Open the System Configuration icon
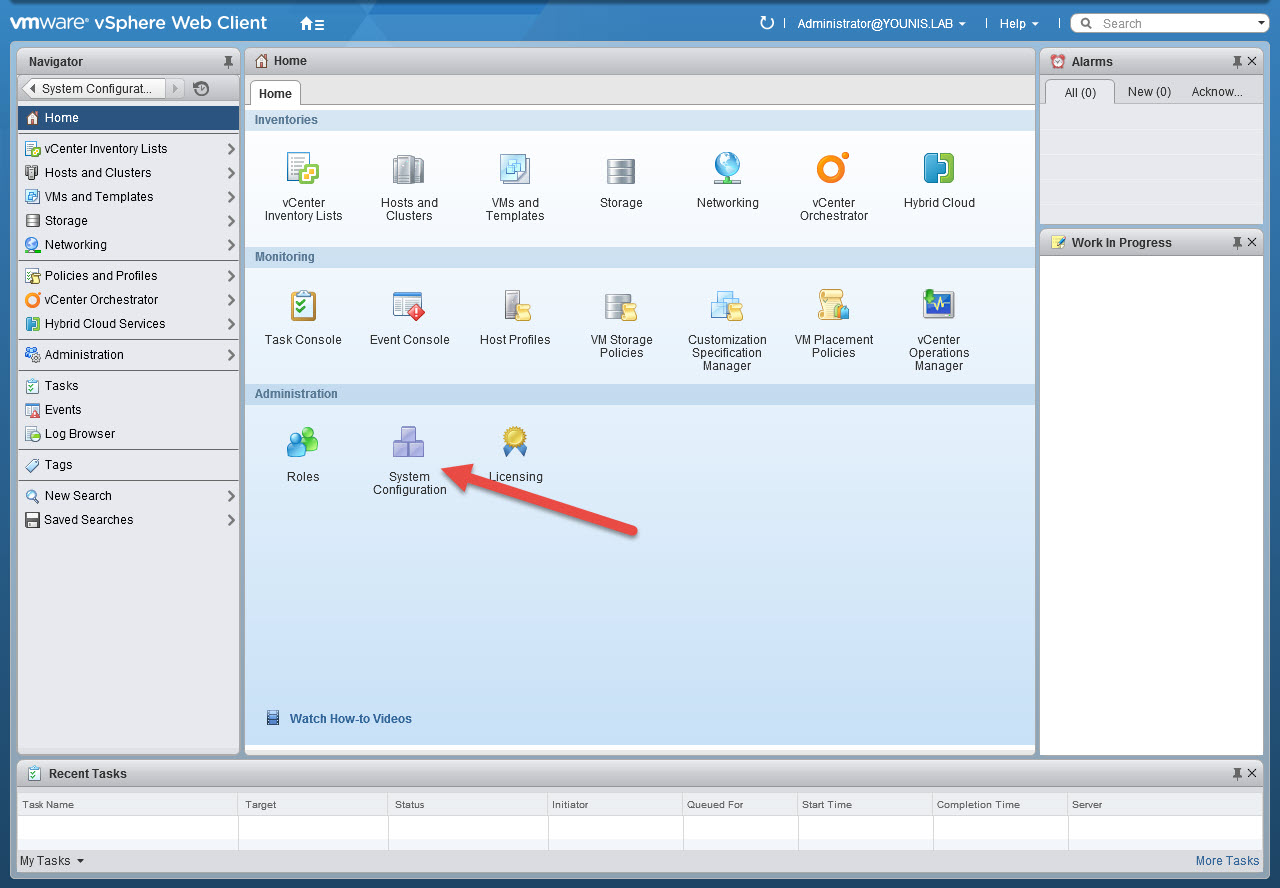 (408, 443)
